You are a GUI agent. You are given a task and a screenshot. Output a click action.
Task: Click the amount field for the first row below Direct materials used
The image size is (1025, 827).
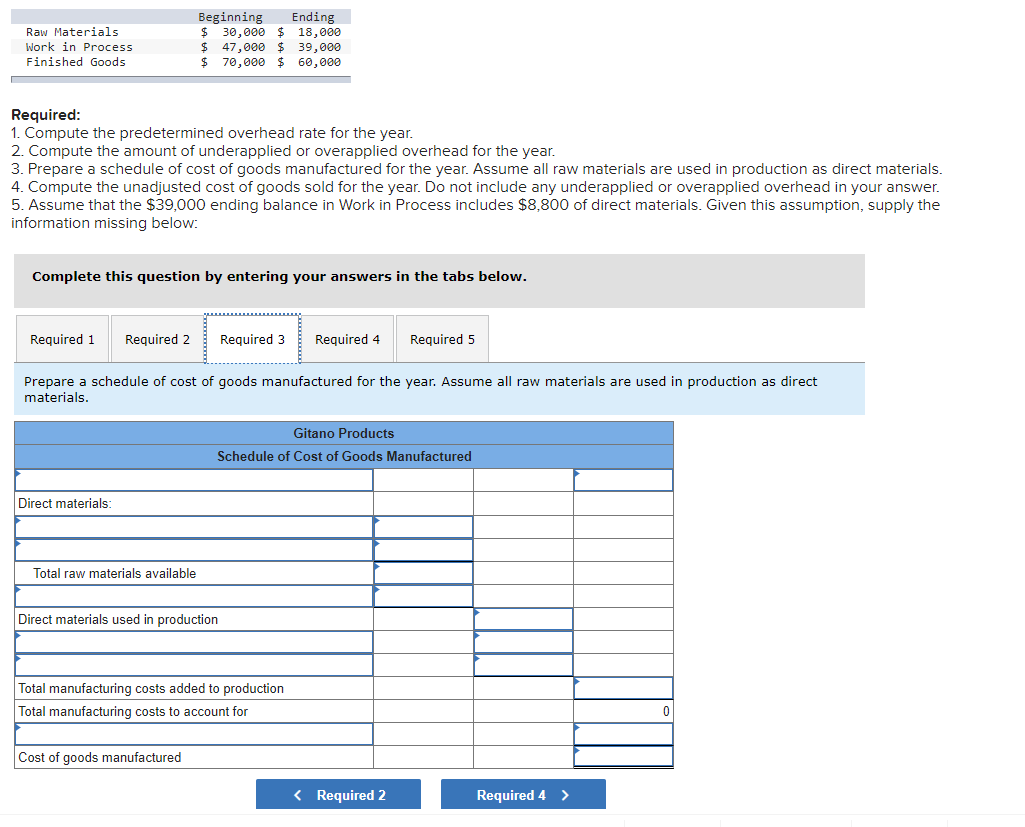[x=524, y=642]
